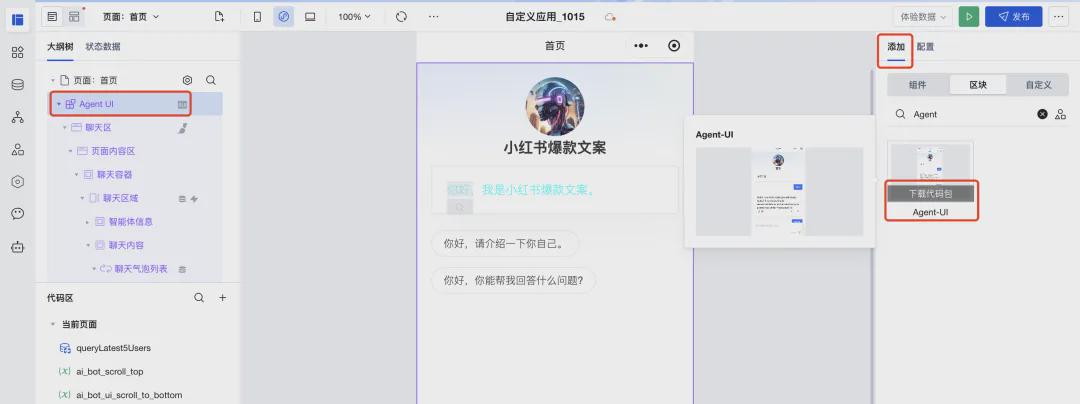Viewport: 1080px width, 404px height.
Task: Click the 你好，你能帮我回答什么问题? suggestion
Action: [x=513, y=280]
